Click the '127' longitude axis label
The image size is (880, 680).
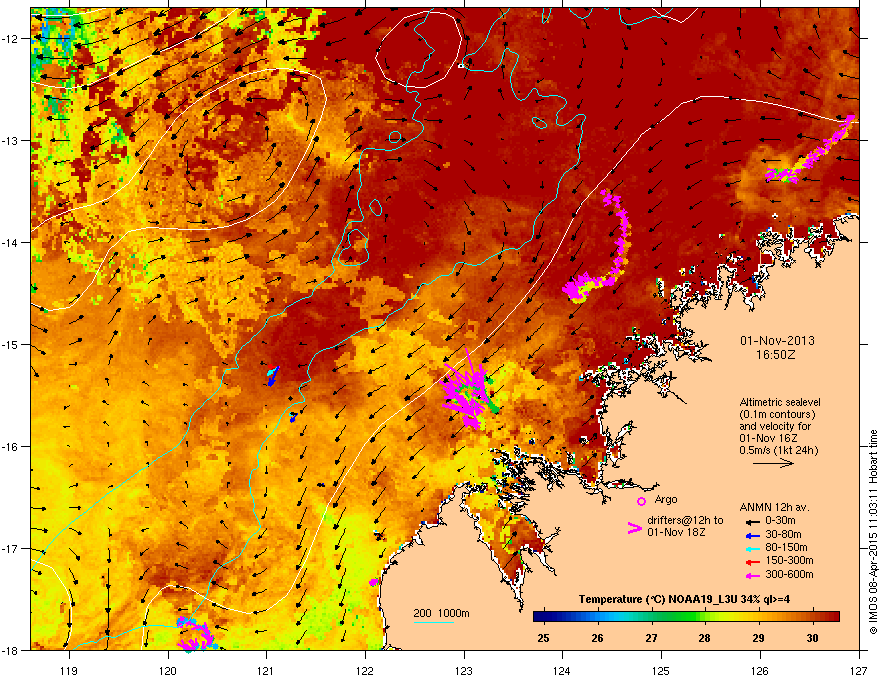[x=858, y=670]
